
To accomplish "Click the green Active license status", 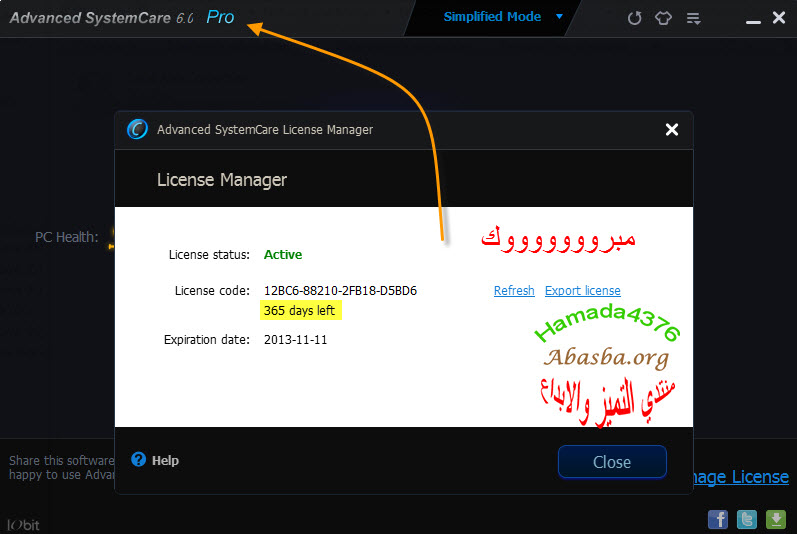I will pos(283,255).
